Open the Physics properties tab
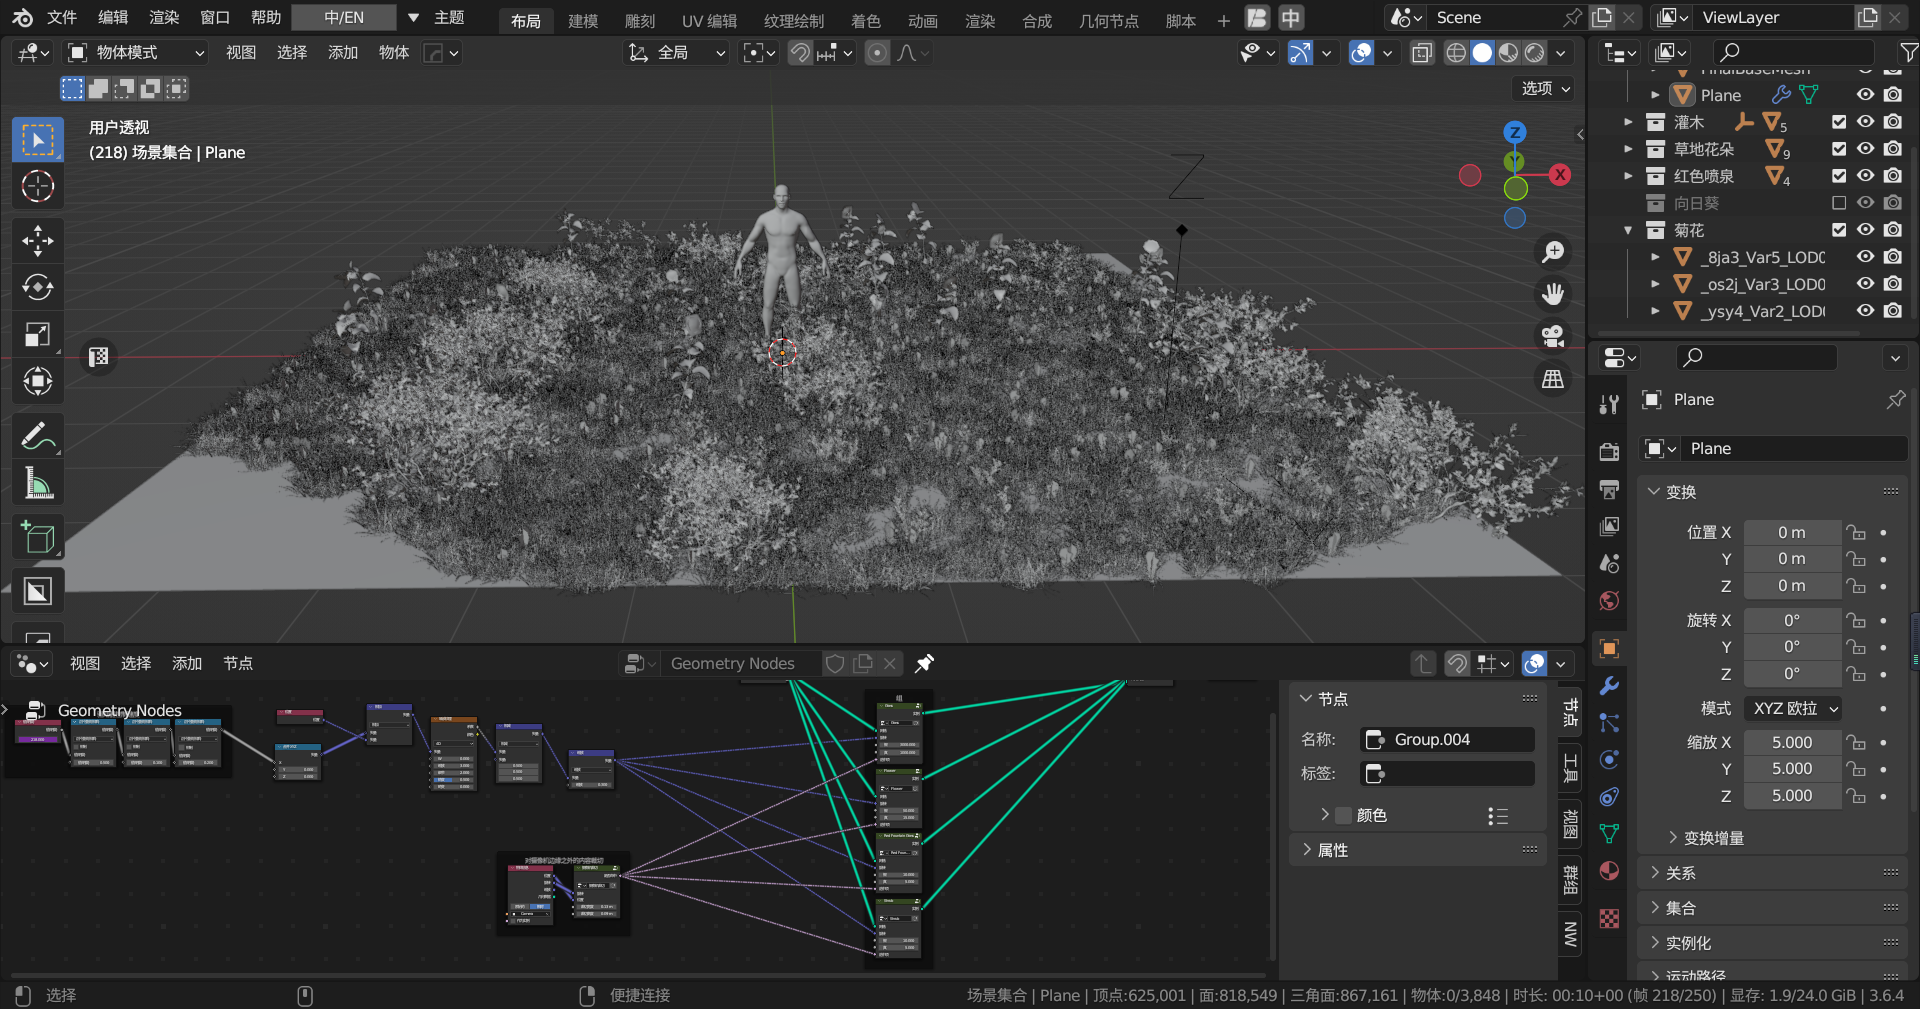This screenshot has height=1009, width=1920. tap(1609, 760)
